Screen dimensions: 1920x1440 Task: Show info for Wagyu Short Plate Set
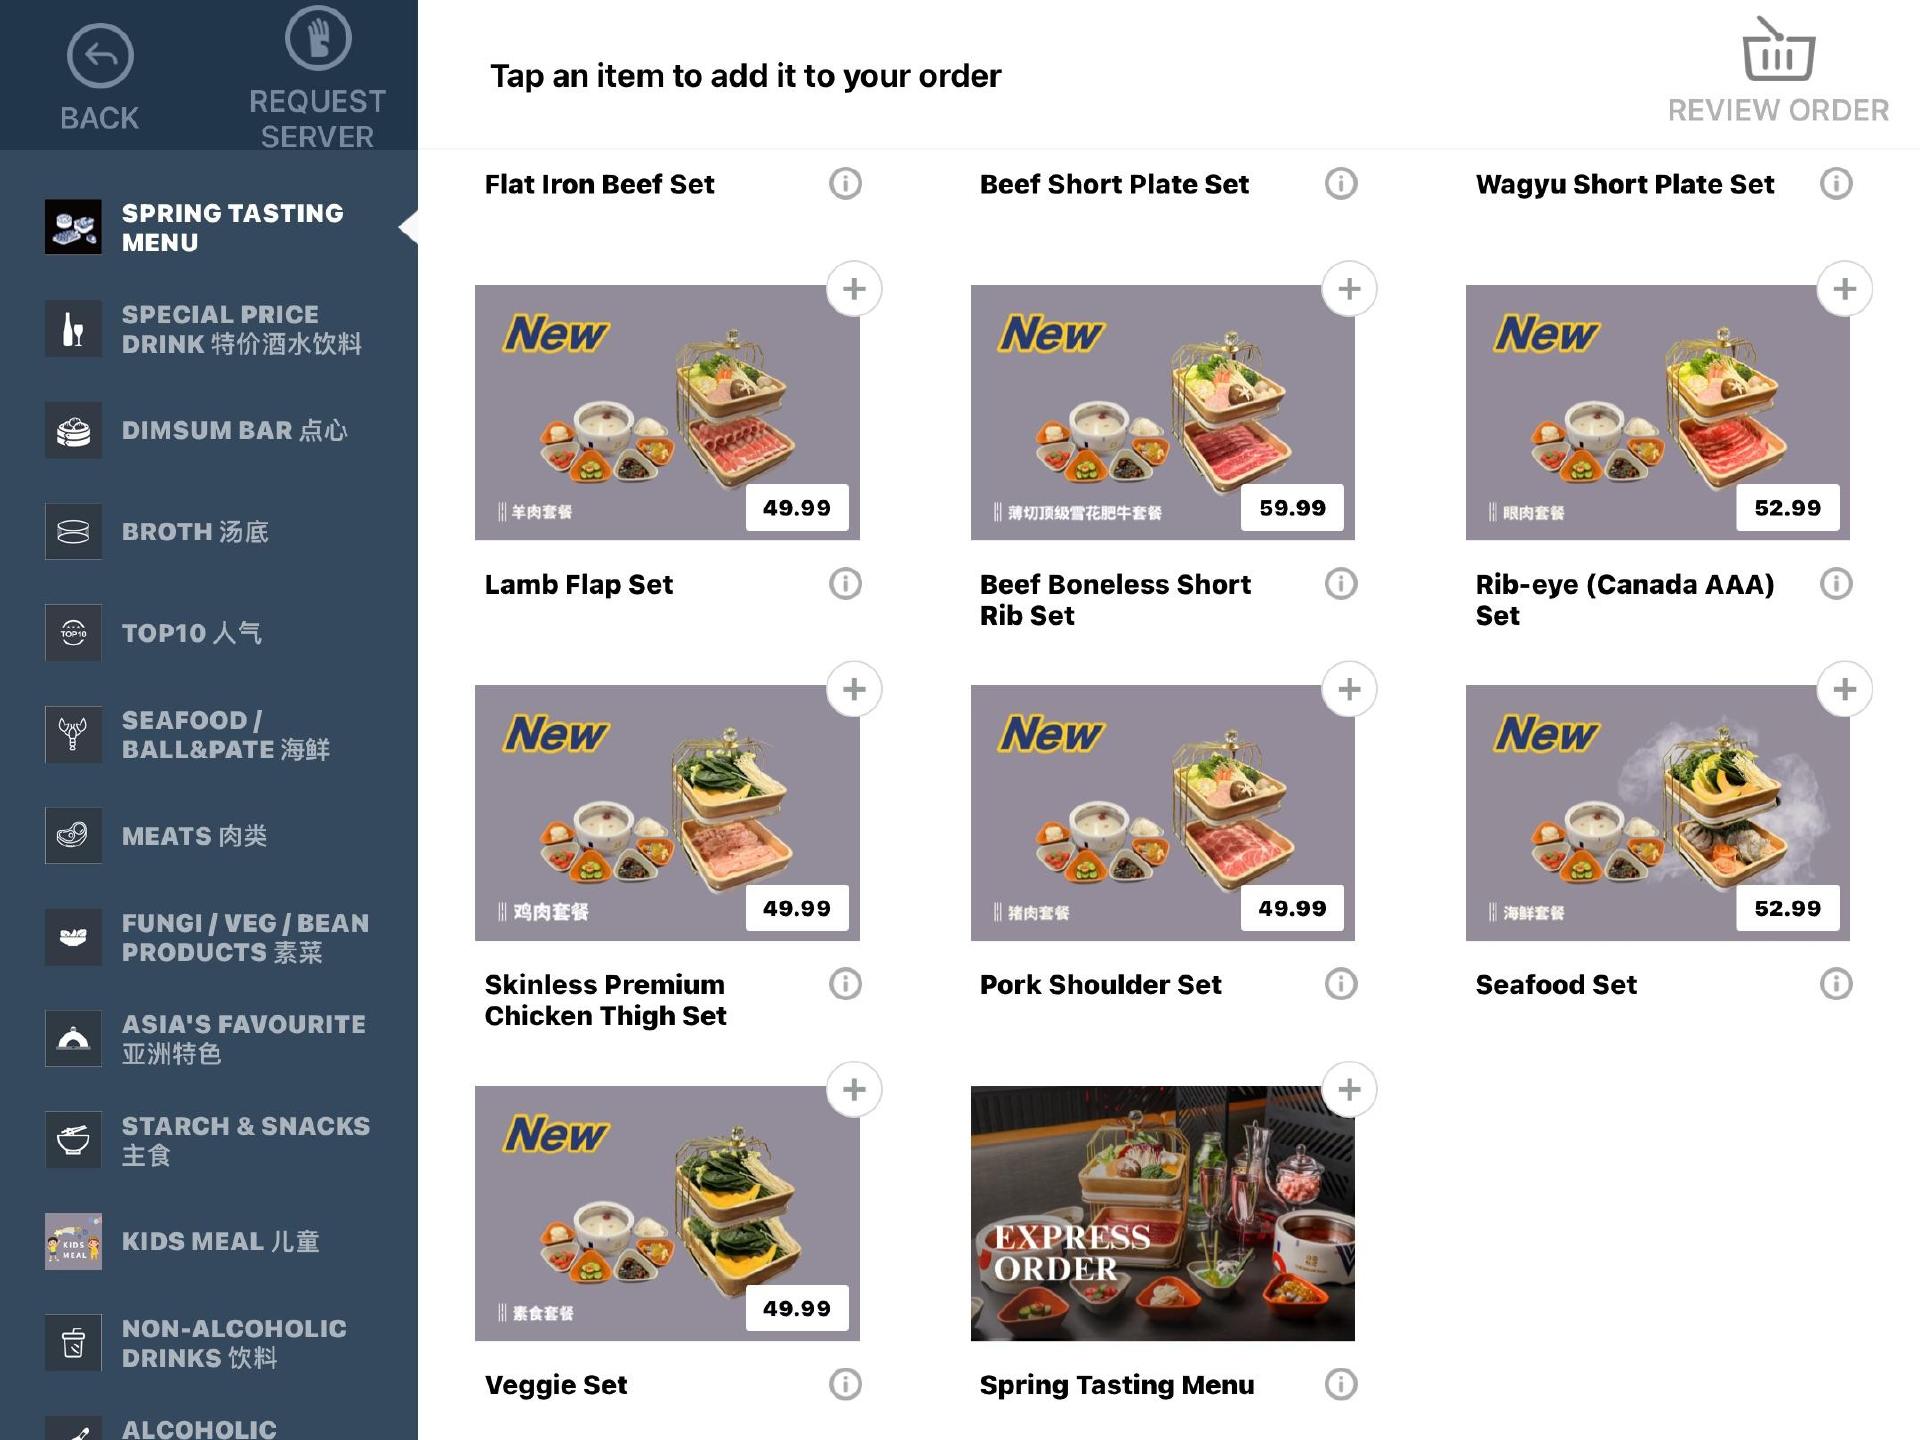(1836, 184)
